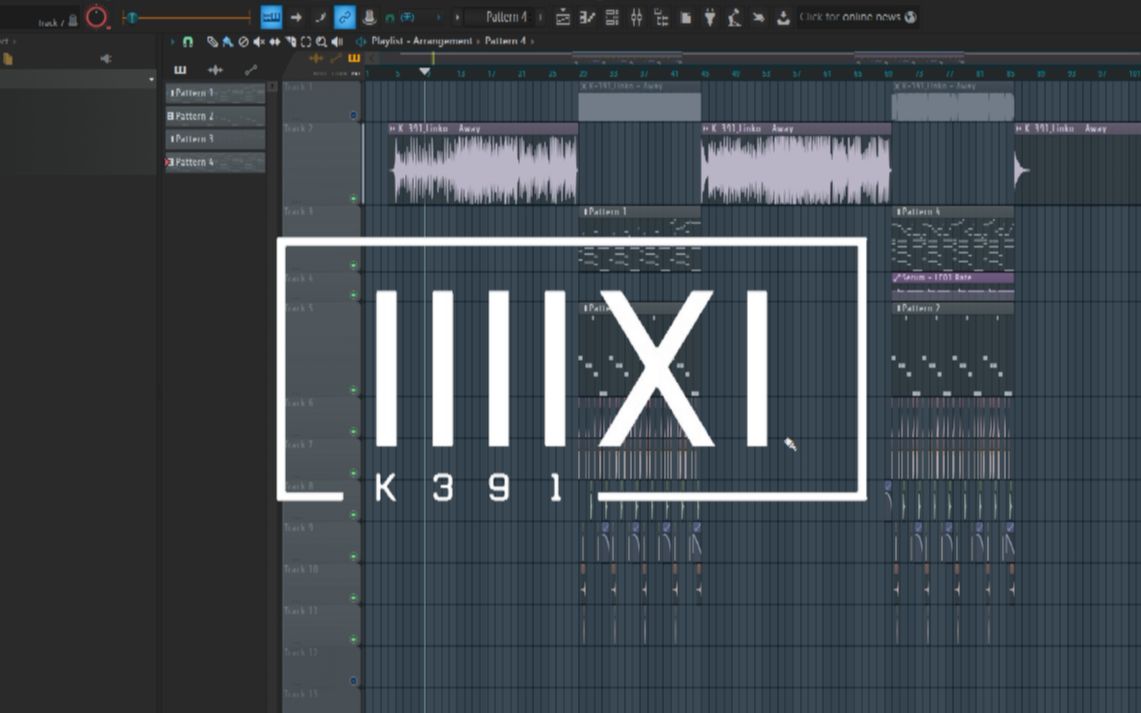The height and width of the screenshot is (713, 1141).
Task: Click the white playhead marker on timeline
Action: point(425,71)
